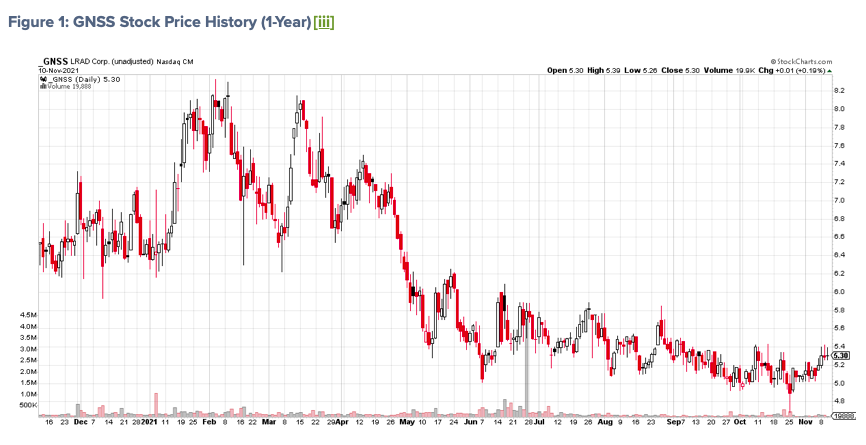Click the _GNSS ticker symbol in the chart header
866x445 pixels.
point(53,61)
